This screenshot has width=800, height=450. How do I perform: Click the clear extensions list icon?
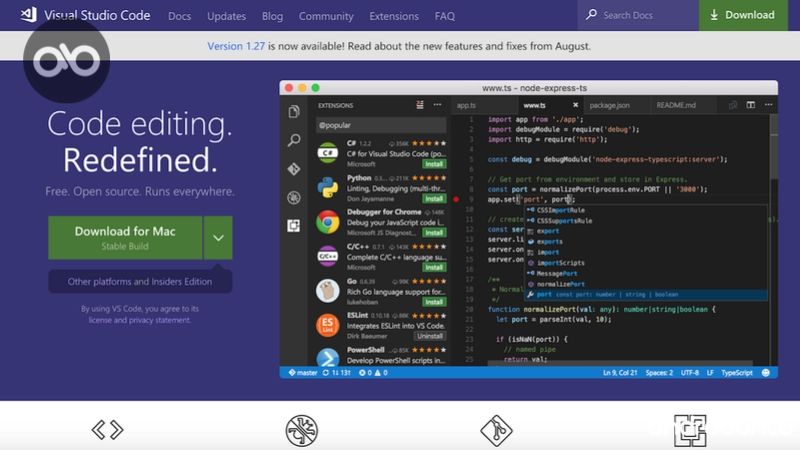(420, 105)
